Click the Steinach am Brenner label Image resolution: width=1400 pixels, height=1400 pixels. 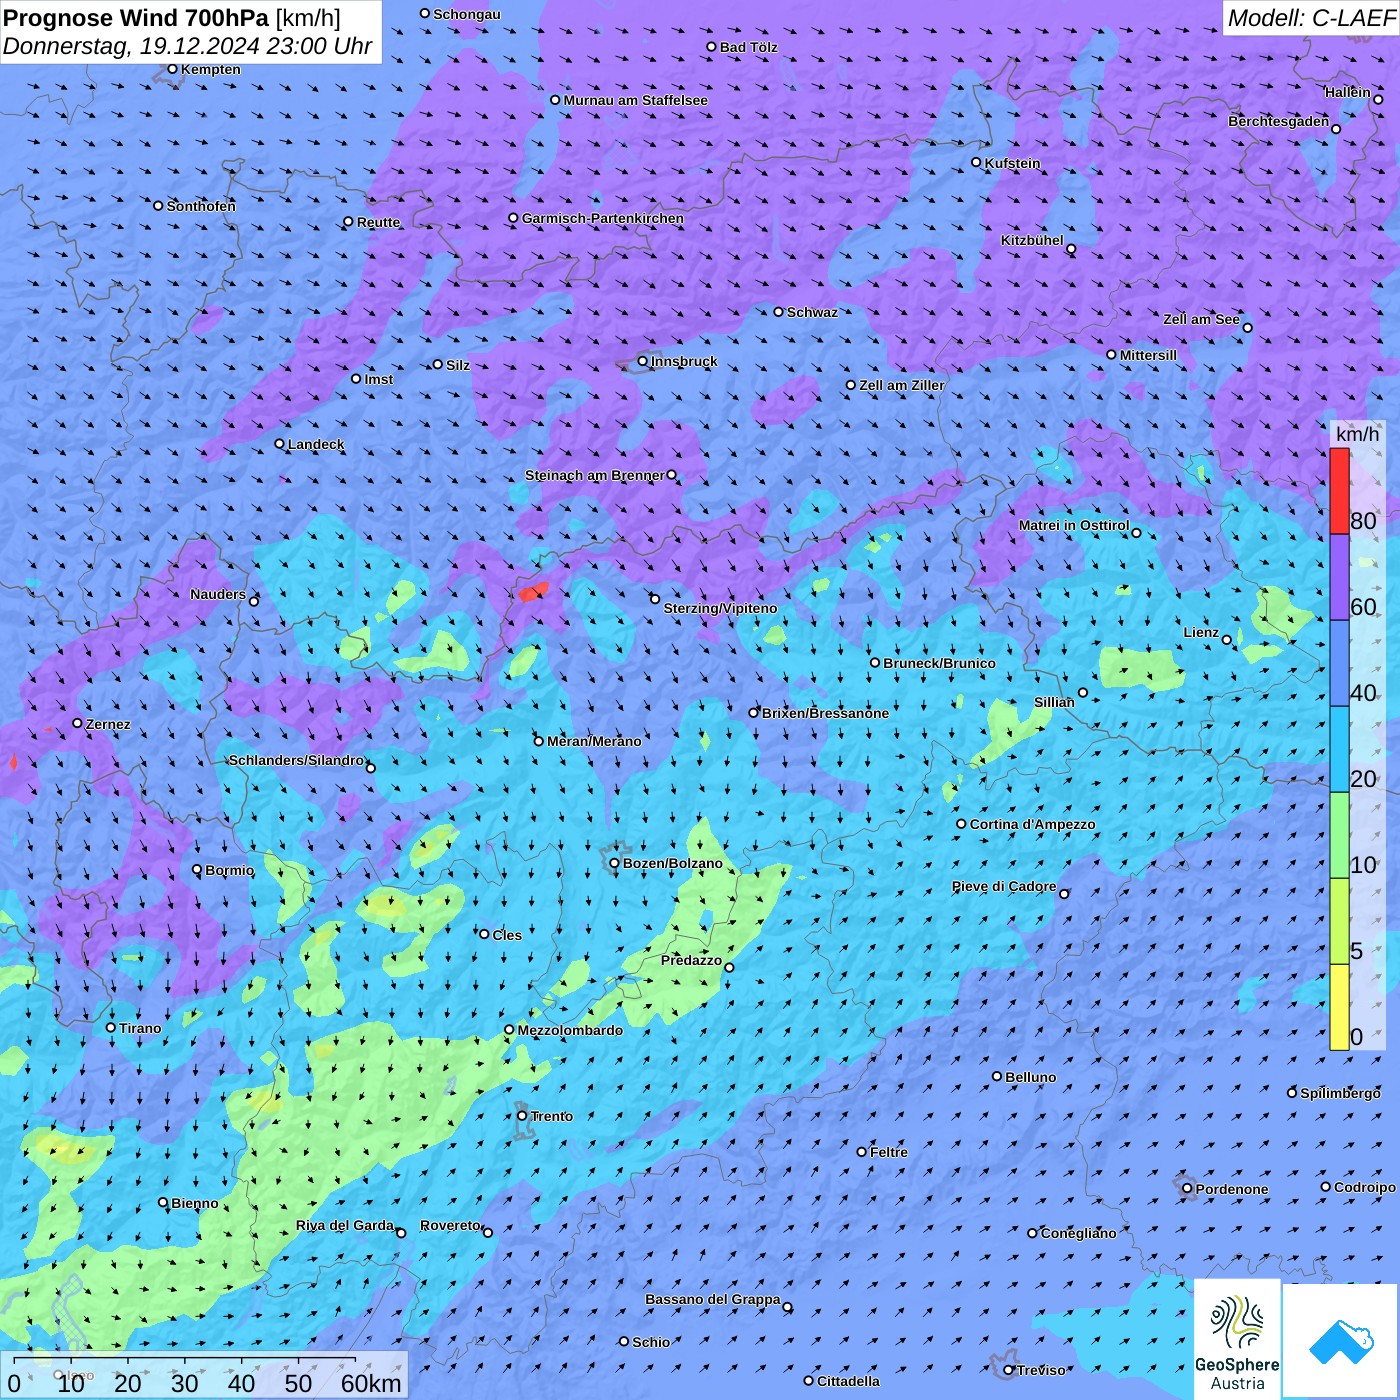[594, 475]
